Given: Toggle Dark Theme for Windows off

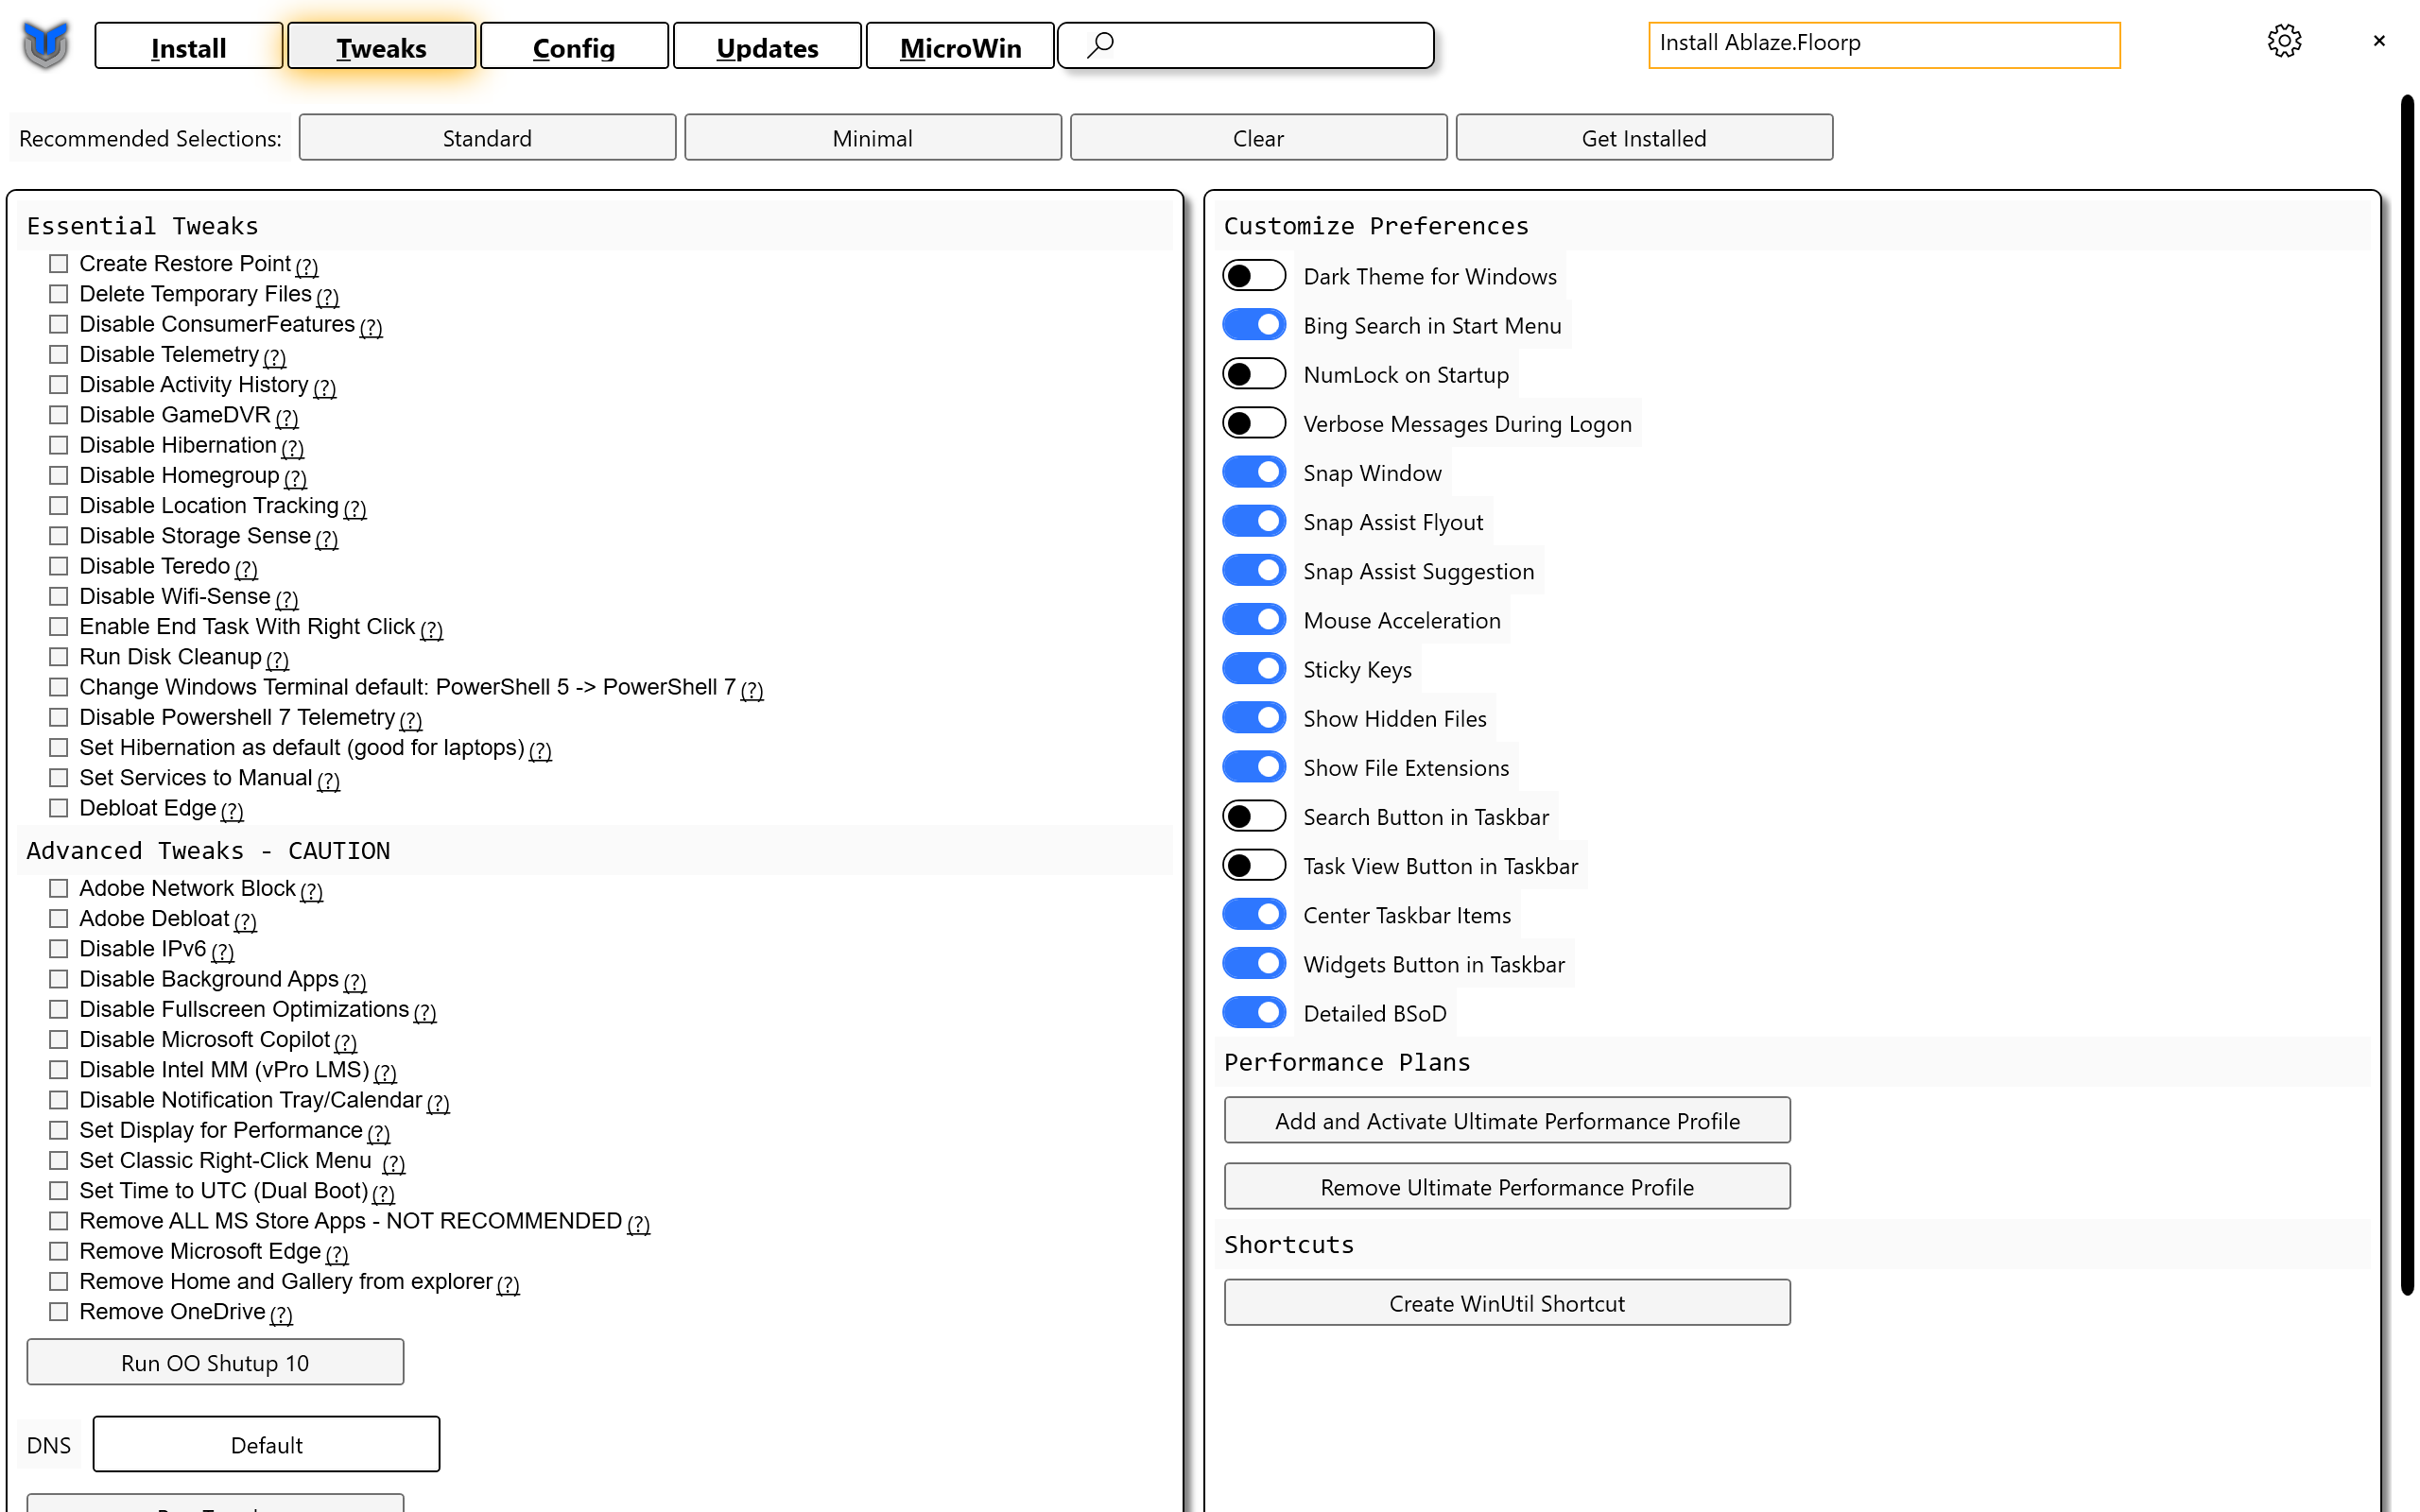Looking at the screenshot, I should click(1253, 275).
